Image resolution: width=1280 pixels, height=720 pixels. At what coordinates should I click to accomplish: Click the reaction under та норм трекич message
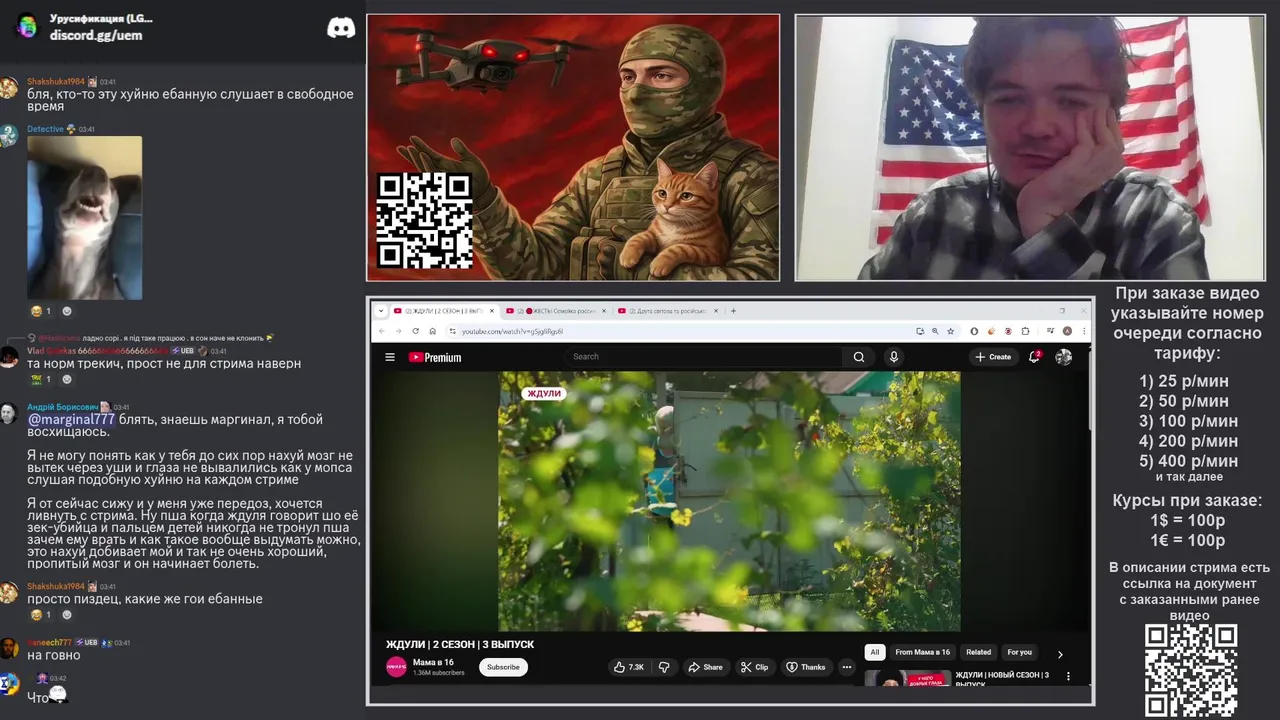41,379
